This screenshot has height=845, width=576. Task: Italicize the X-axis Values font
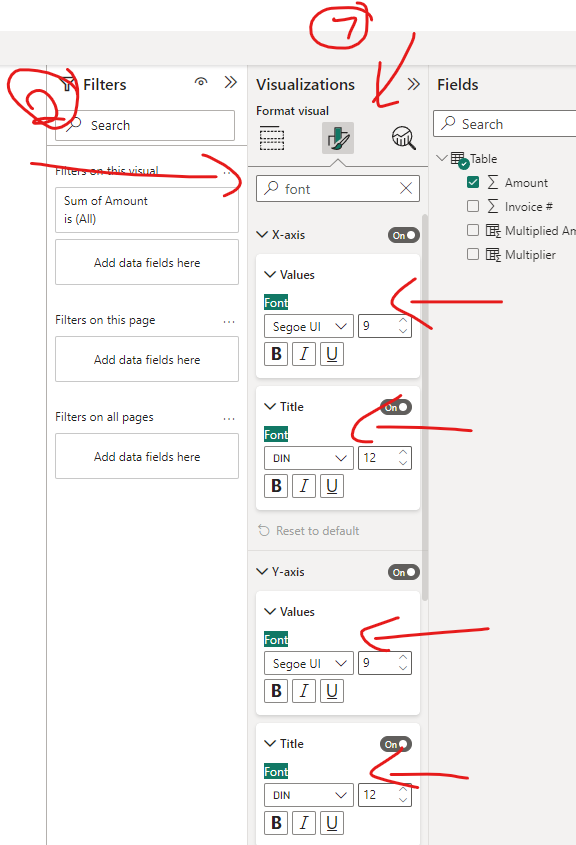click(x=304, y=354)
